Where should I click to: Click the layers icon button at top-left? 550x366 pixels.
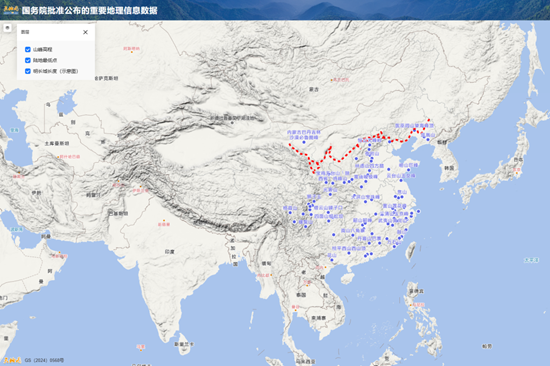(x=7, y=28)
